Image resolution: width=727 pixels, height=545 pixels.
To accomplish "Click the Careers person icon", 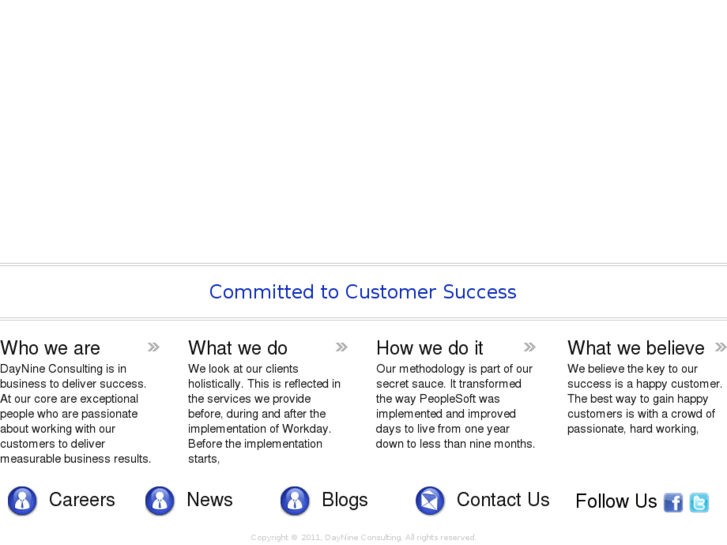I will pyautogui.click(x=22, y=500).
